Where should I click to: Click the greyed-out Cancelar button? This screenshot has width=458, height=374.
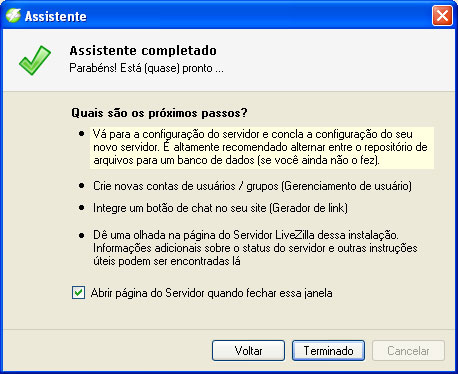click(408, 351)
